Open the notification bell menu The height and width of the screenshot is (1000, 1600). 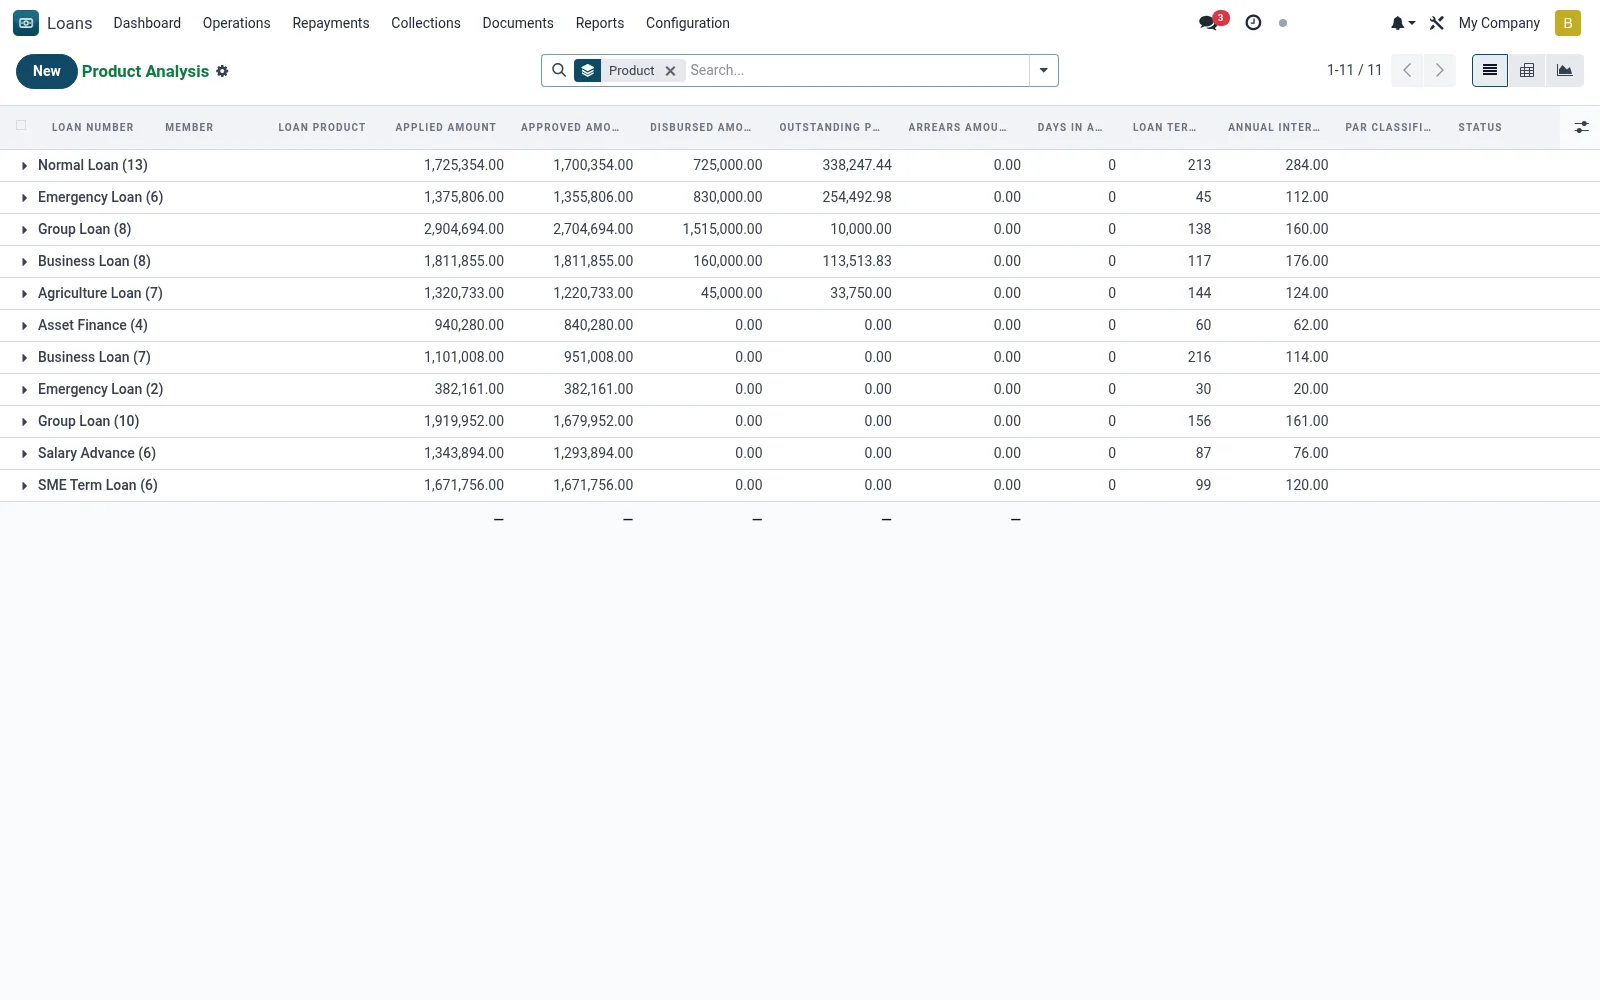pyautogui.click(x=1402, y=23)
